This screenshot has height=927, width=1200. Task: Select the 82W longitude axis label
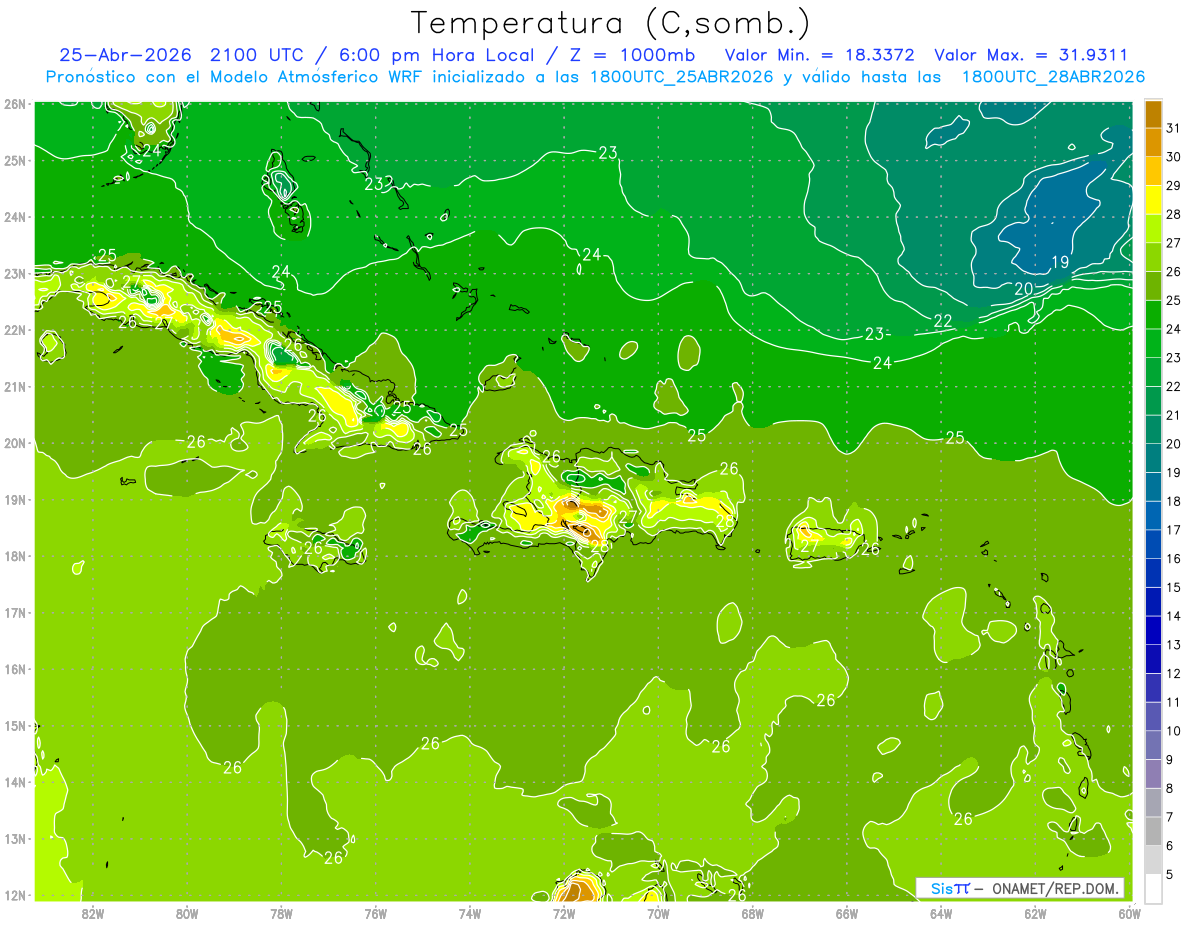(x=92, y=913)
